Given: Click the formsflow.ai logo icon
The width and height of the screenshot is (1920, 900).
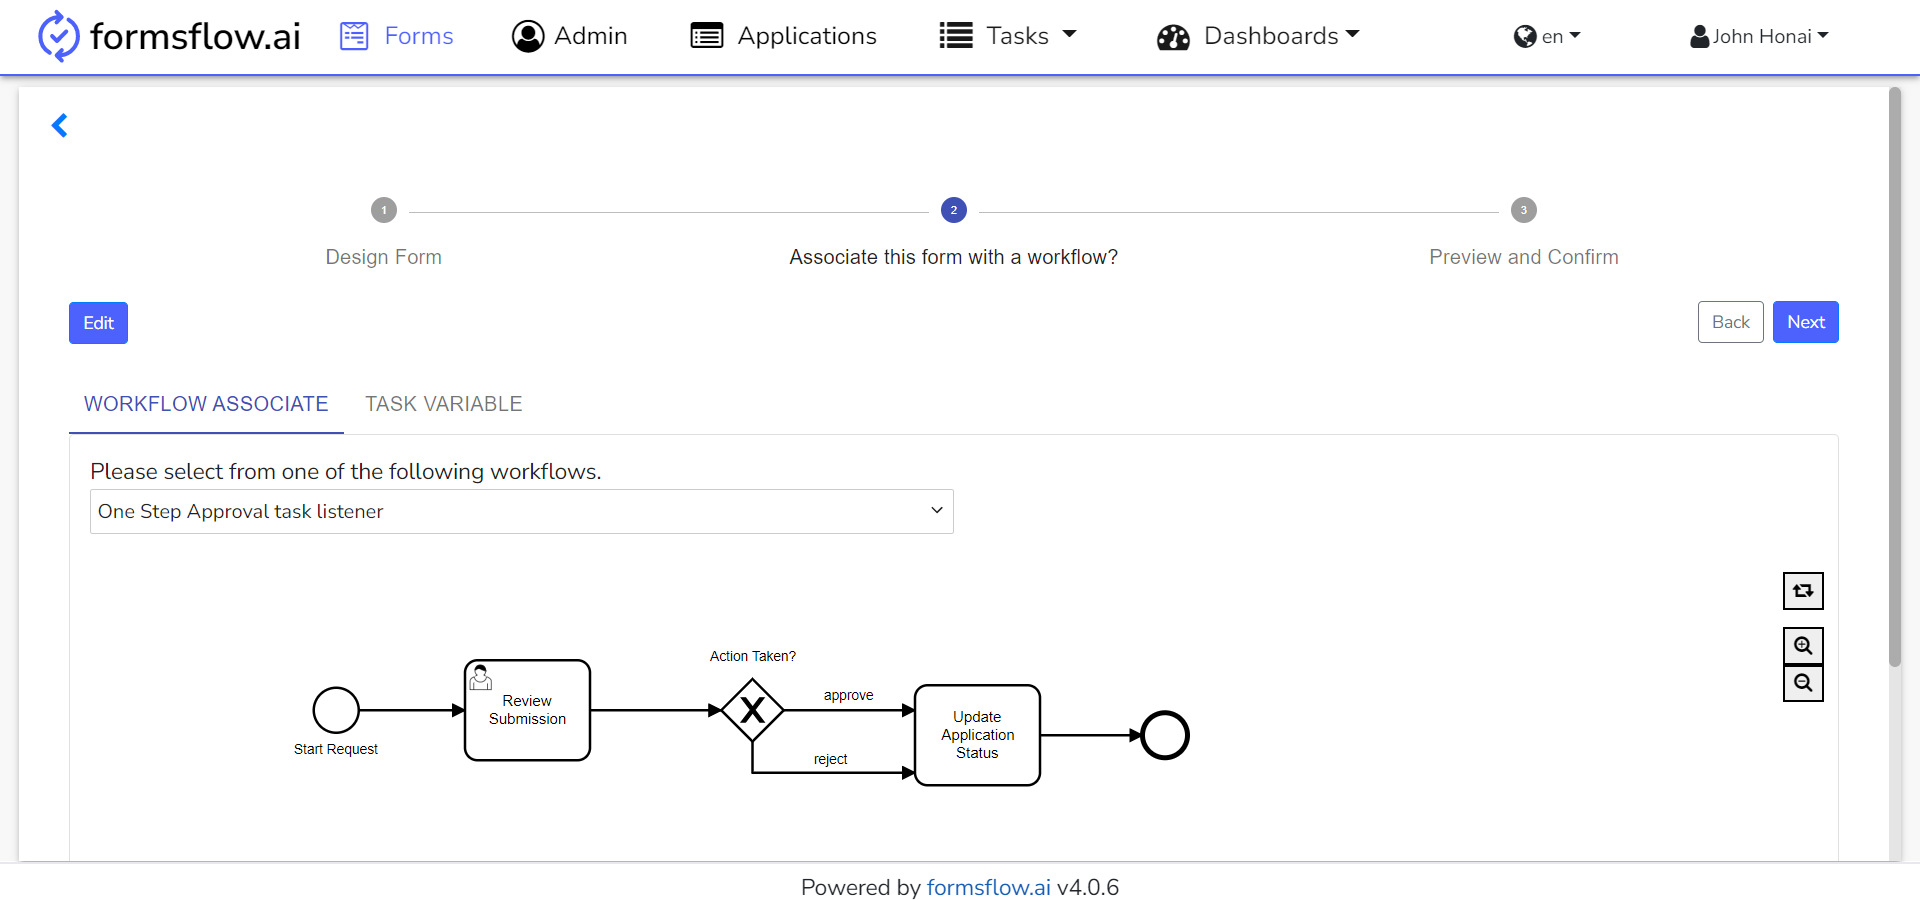Looking at the screenshot, I should 58,36.
